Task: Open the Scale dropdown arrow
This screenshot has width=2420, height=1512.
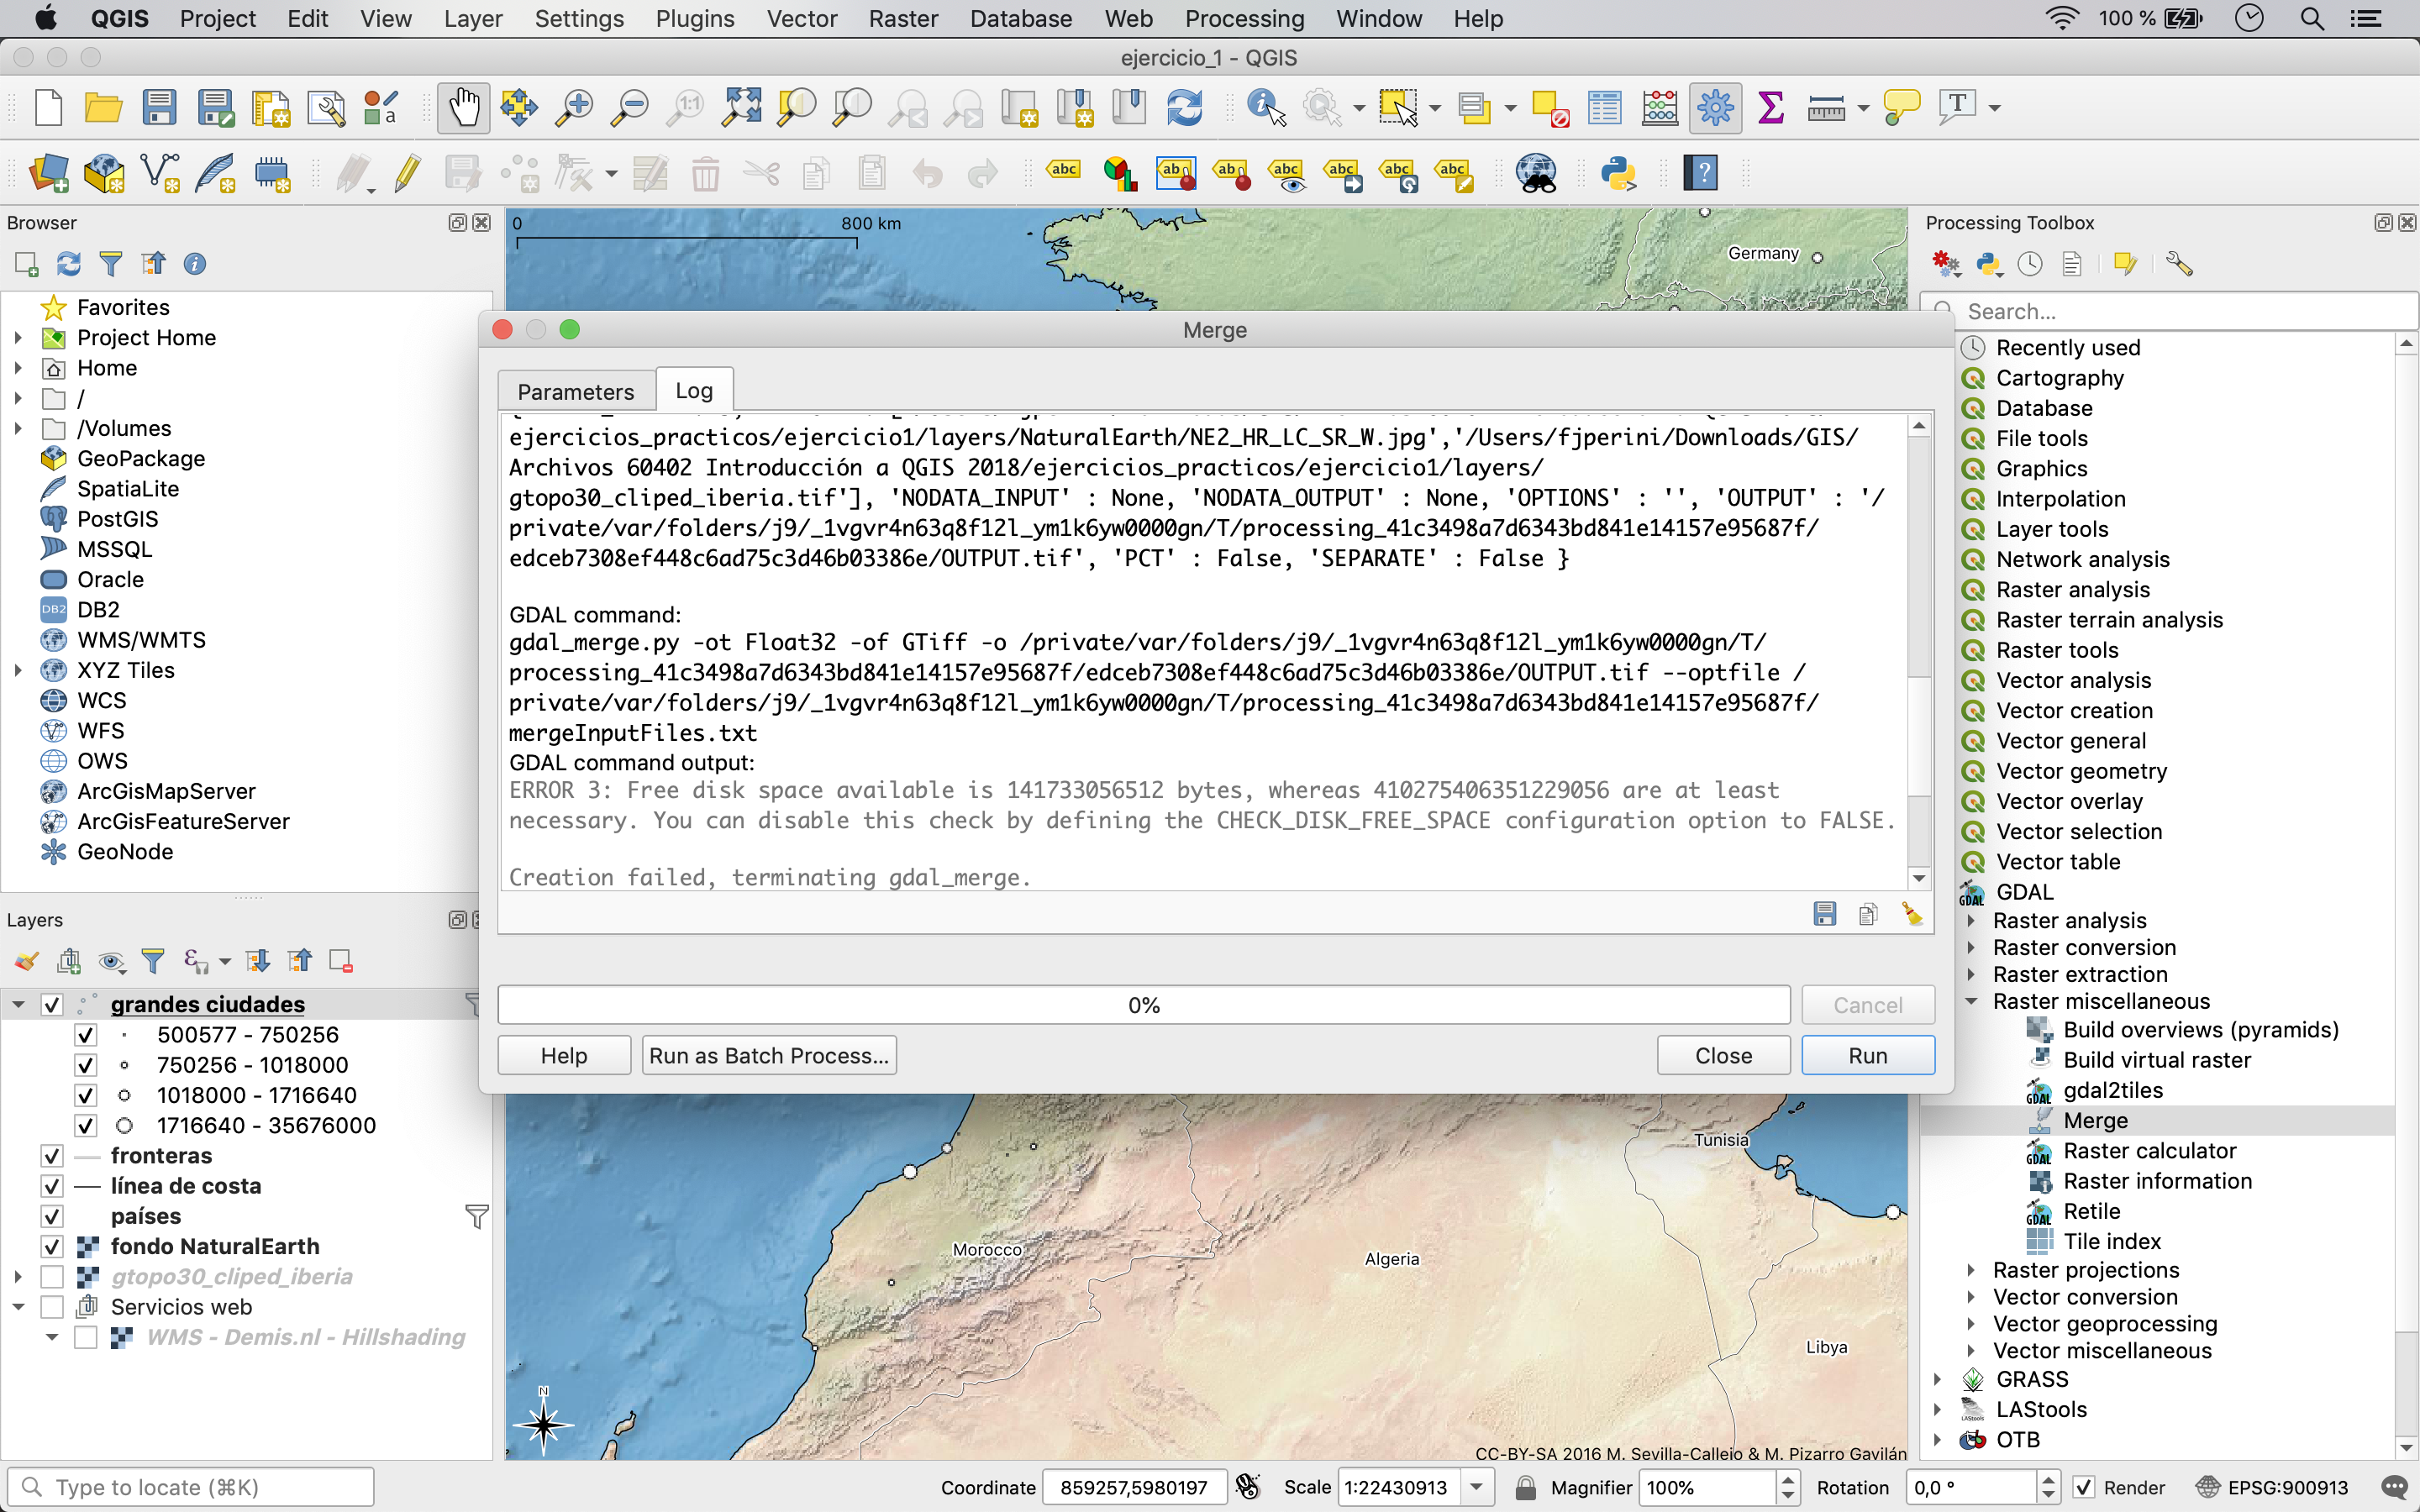Action: [1476, 1487]
